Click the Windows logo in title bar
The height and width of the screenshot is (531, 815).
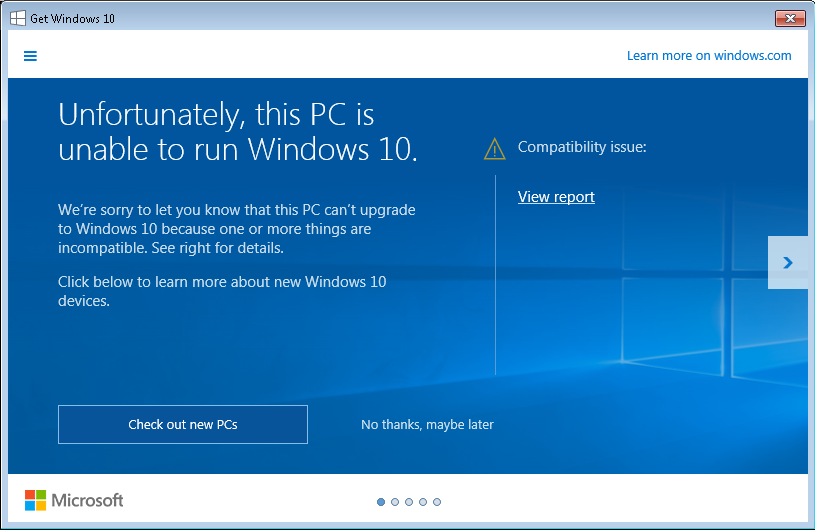point(18,18)
